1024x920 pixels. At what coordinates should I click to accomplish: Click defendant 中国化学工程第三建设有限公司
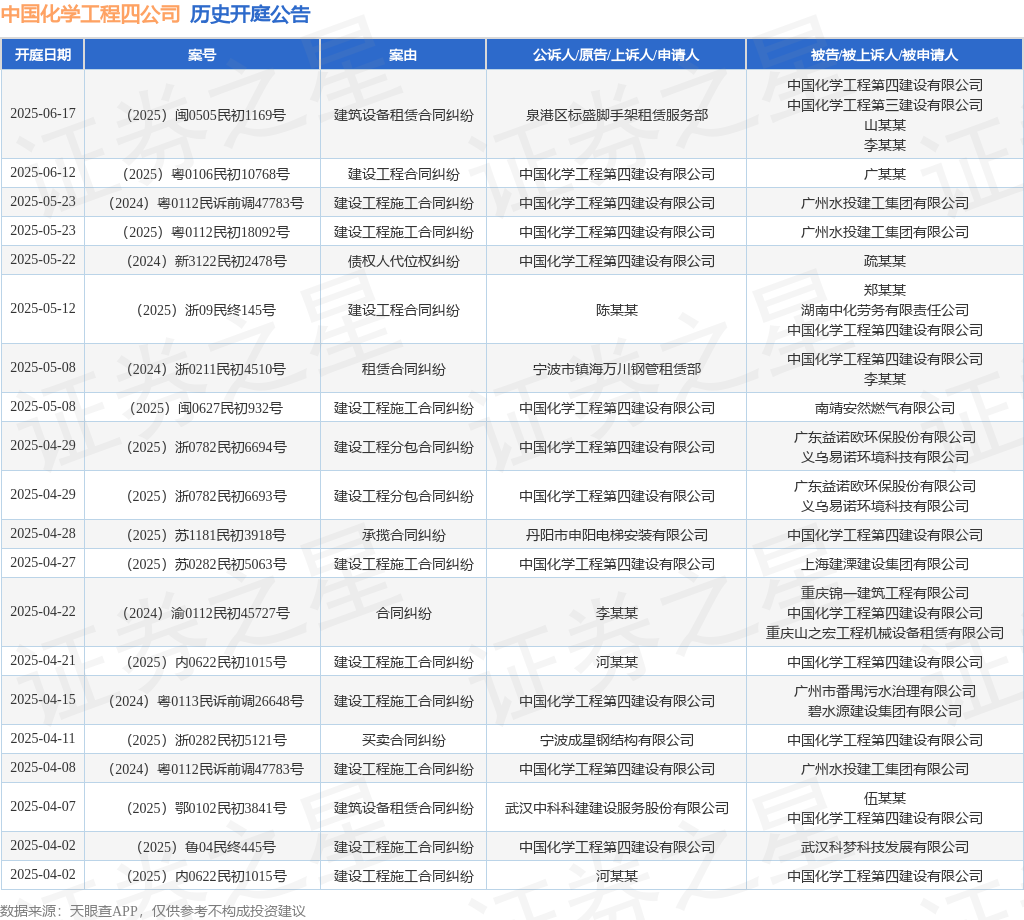point(885,104)
